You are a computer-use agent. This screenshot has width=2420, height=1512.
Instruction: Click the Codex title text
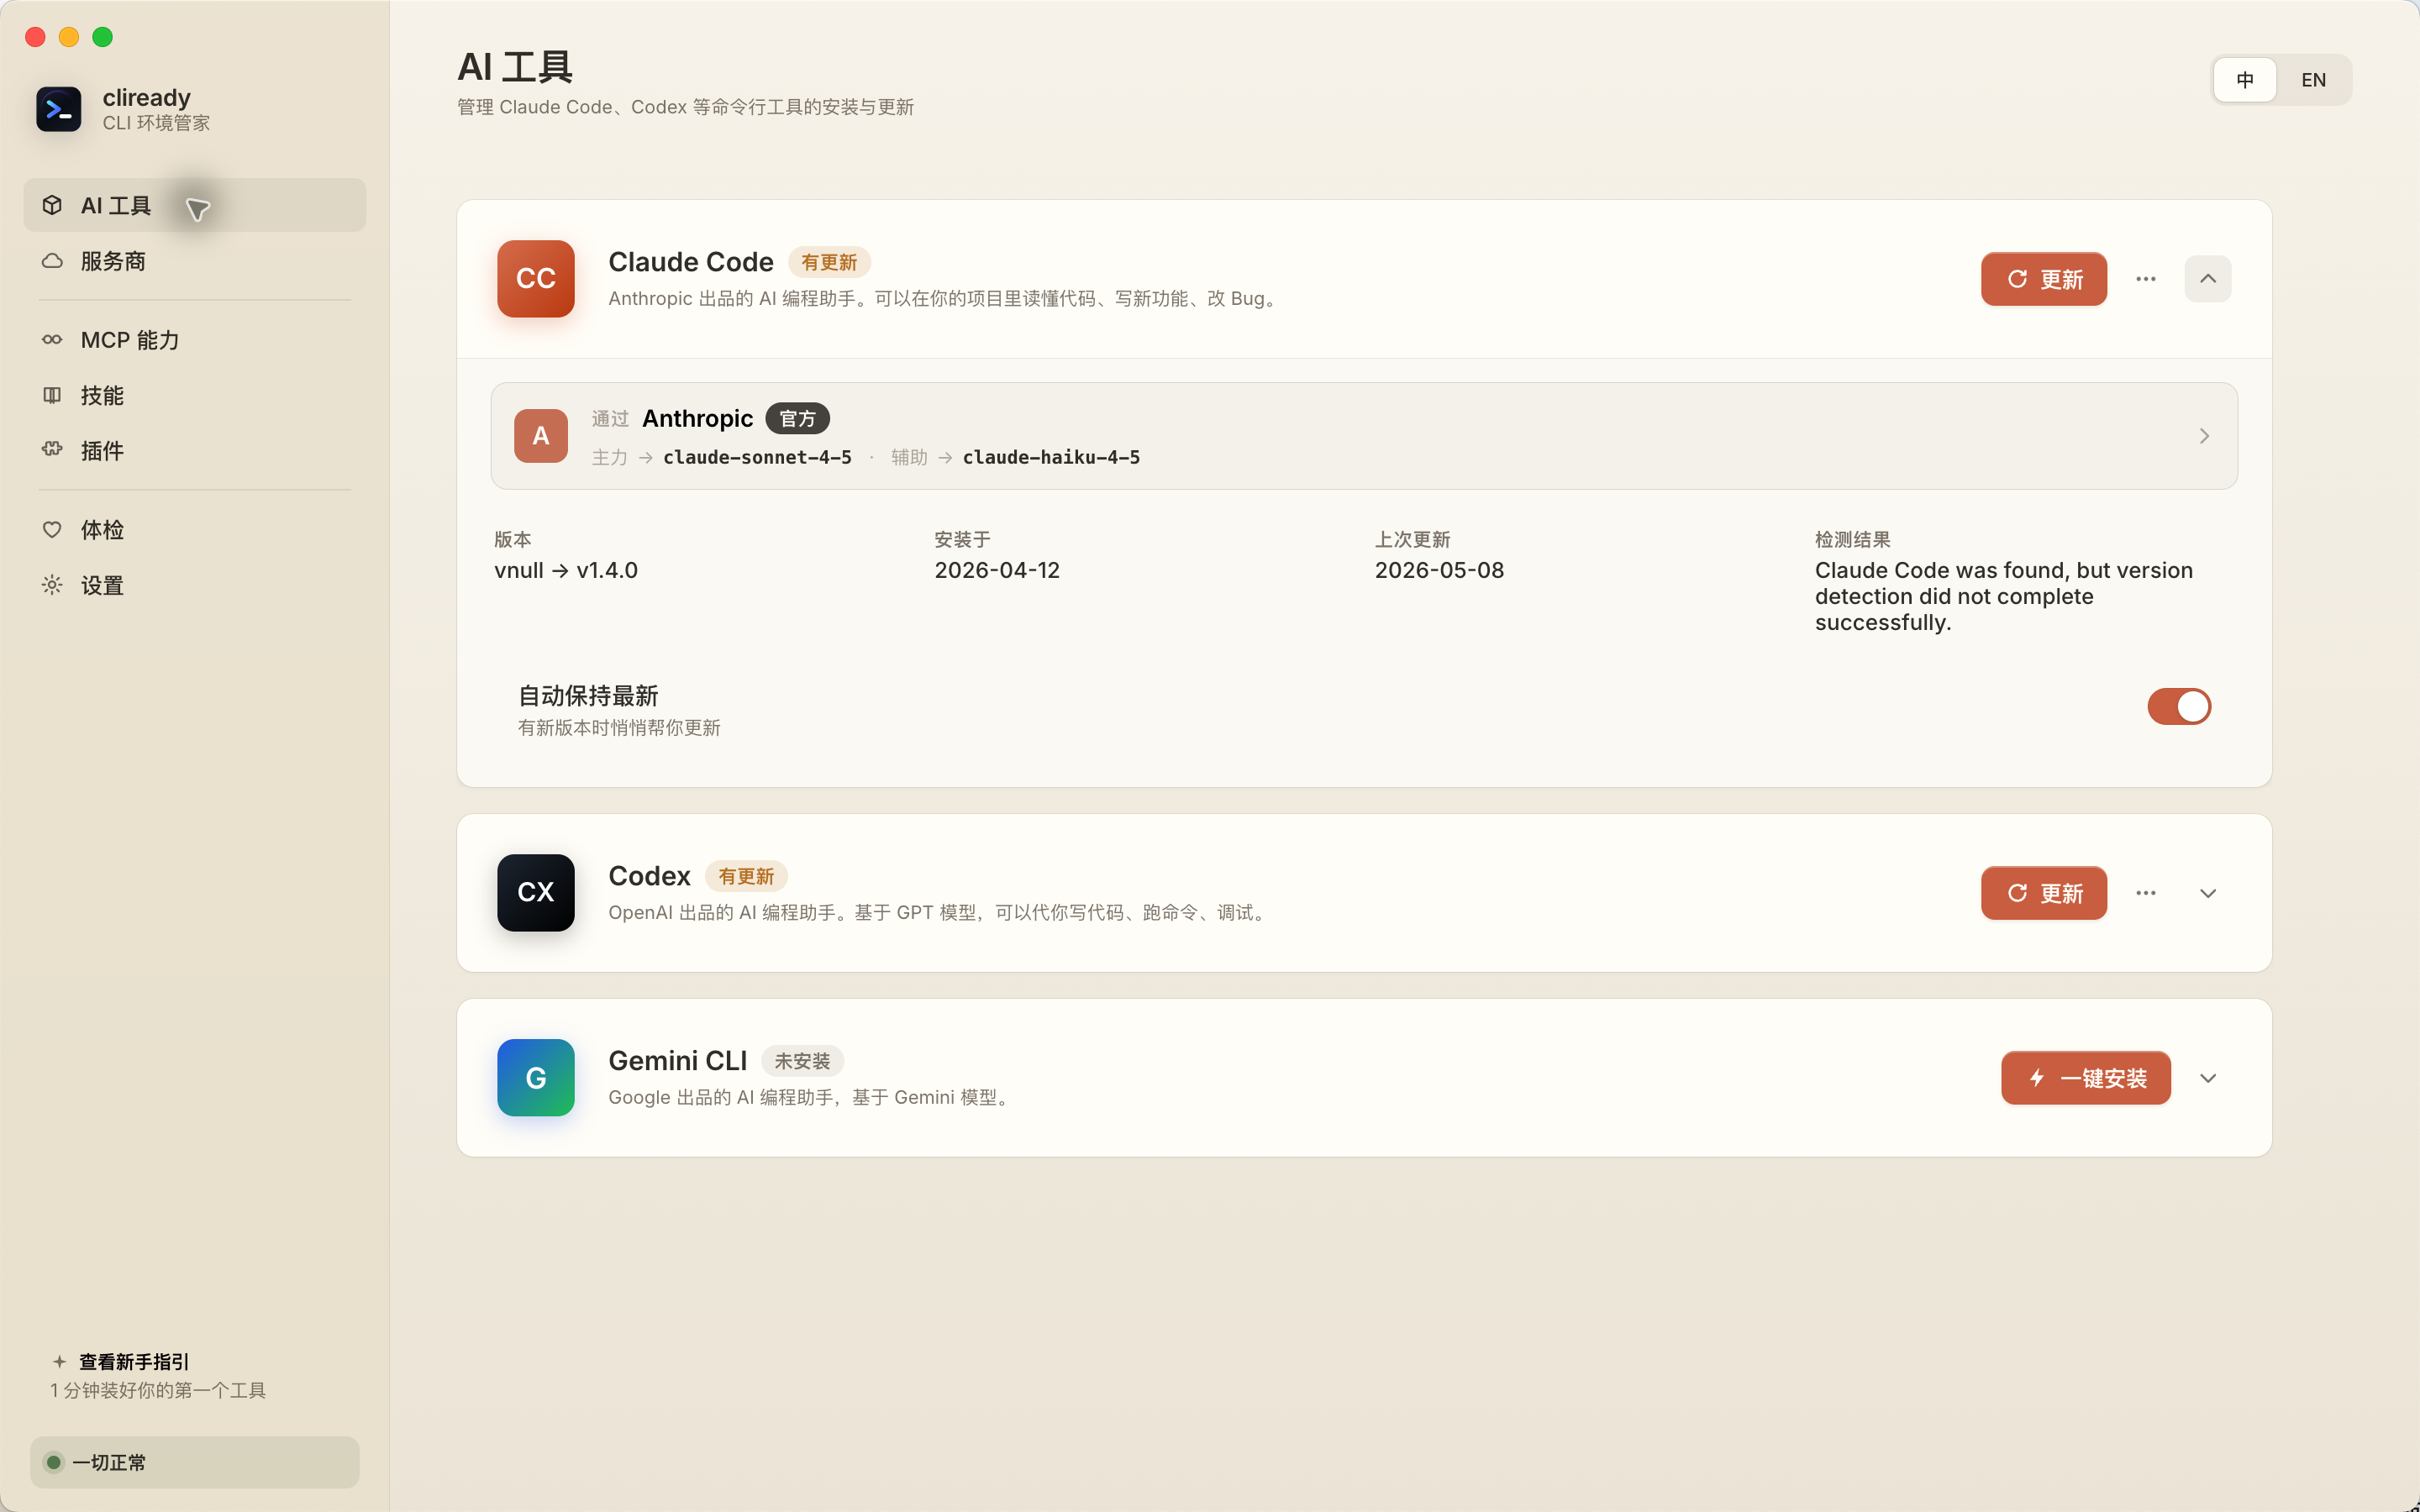point(649,876)
